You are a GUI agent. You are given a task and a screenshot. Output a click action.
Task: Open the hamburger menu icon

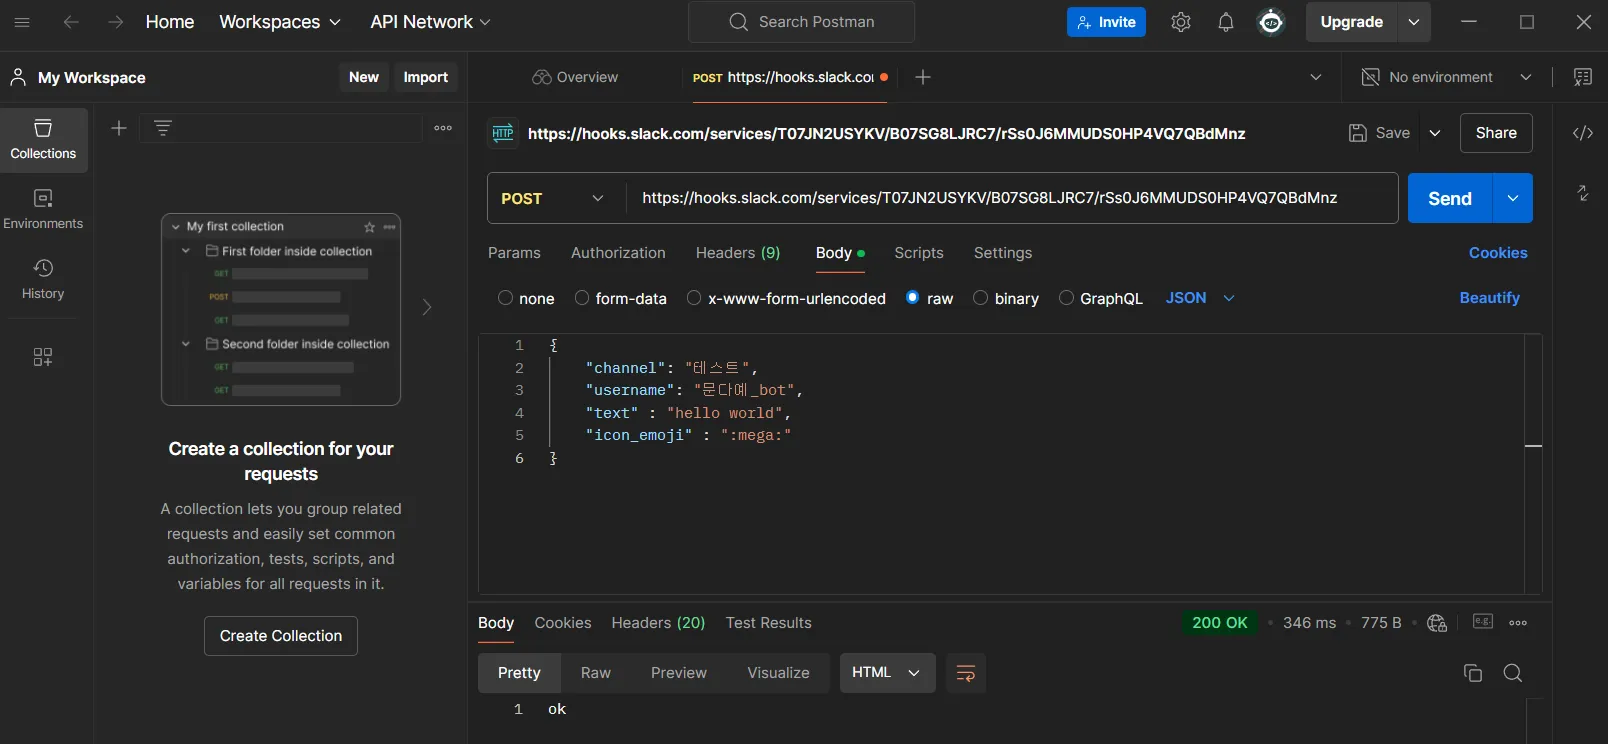click(x=22, y=22)
